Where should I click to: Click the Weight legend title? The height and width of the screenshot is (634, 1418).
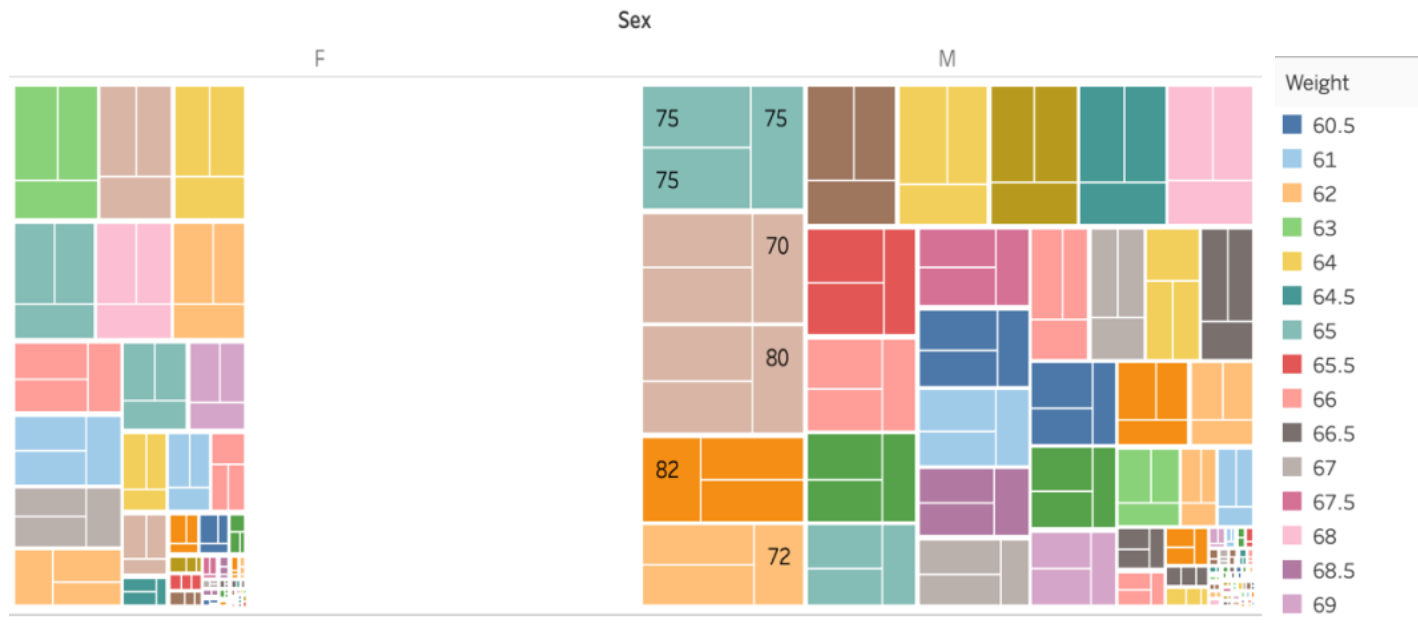point(1317,83)
